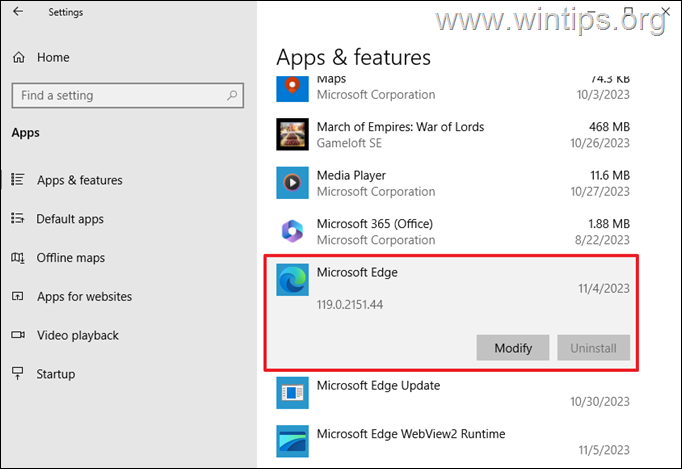Image resolution: width=682 pixels, height=469 pixels.
Task: Open Video playback settings
Action: coord(78,335)
